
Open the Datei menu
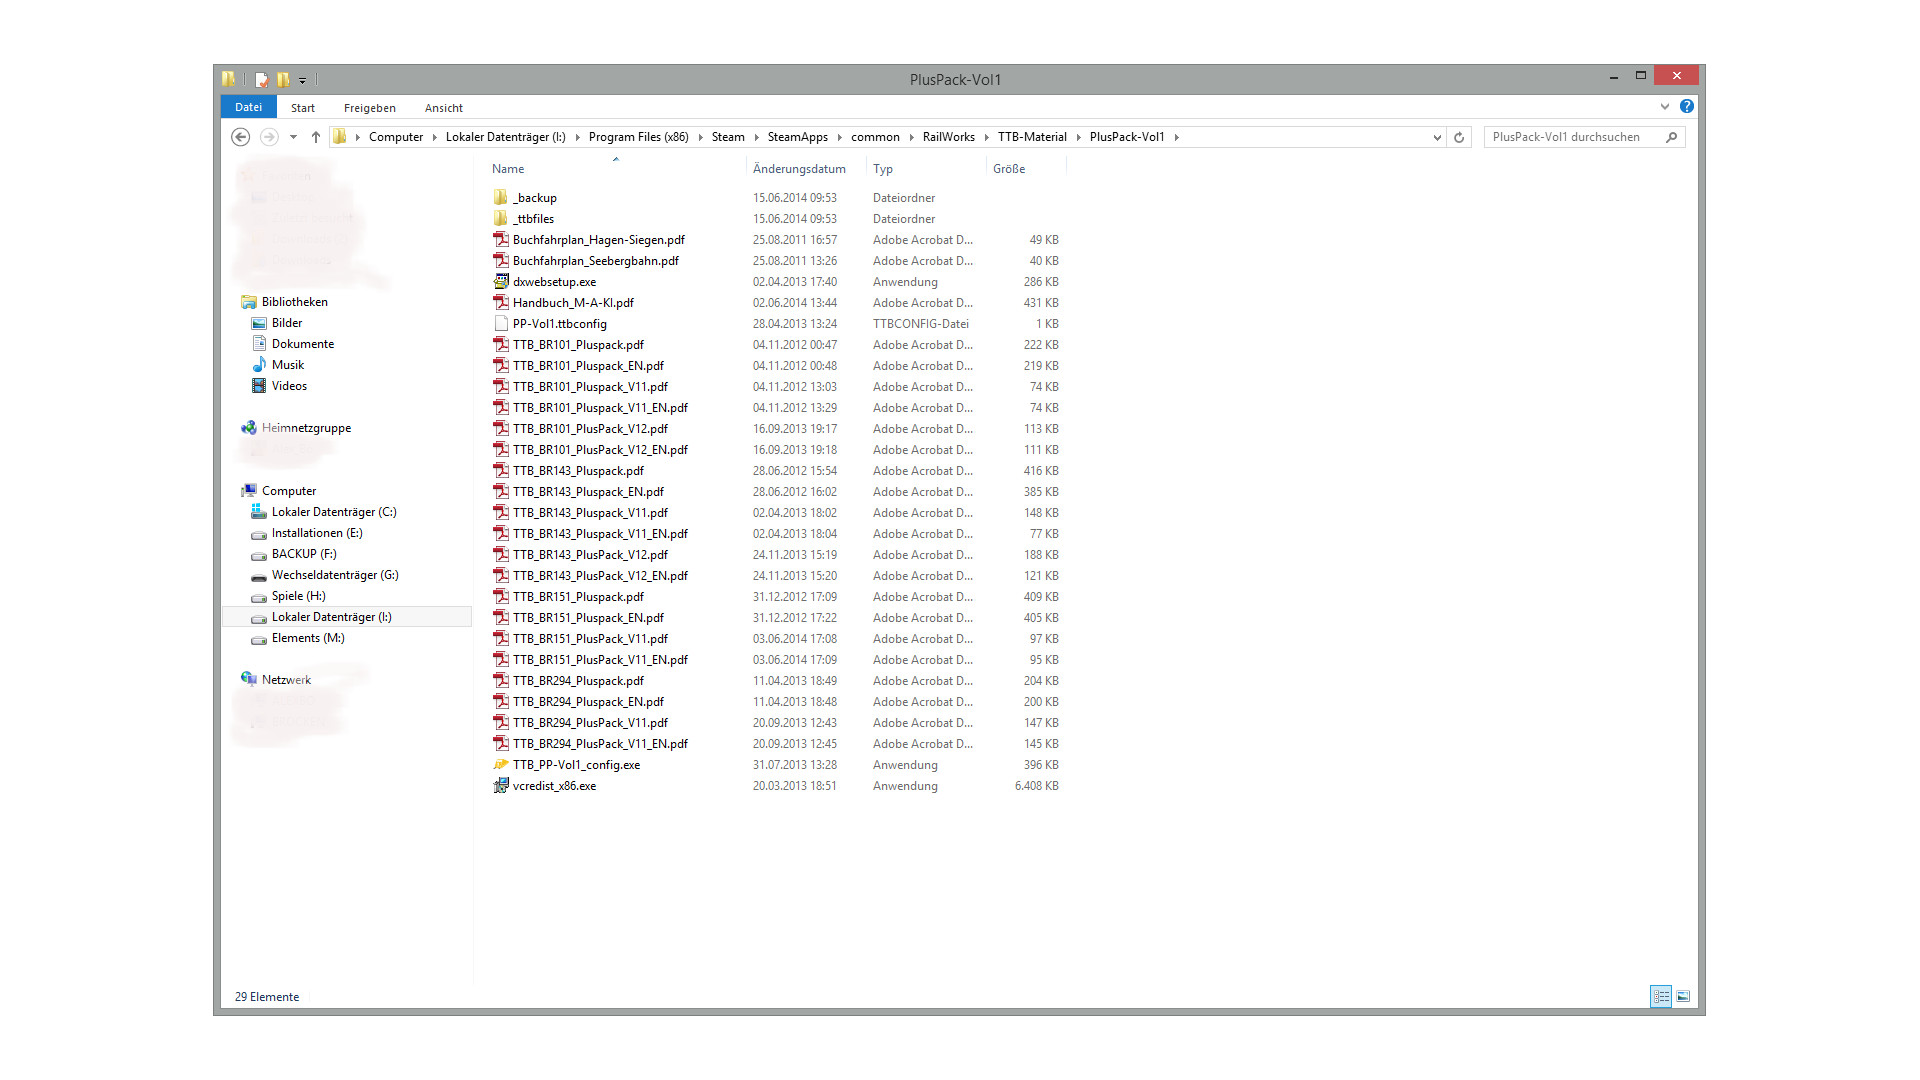(248, 107)
